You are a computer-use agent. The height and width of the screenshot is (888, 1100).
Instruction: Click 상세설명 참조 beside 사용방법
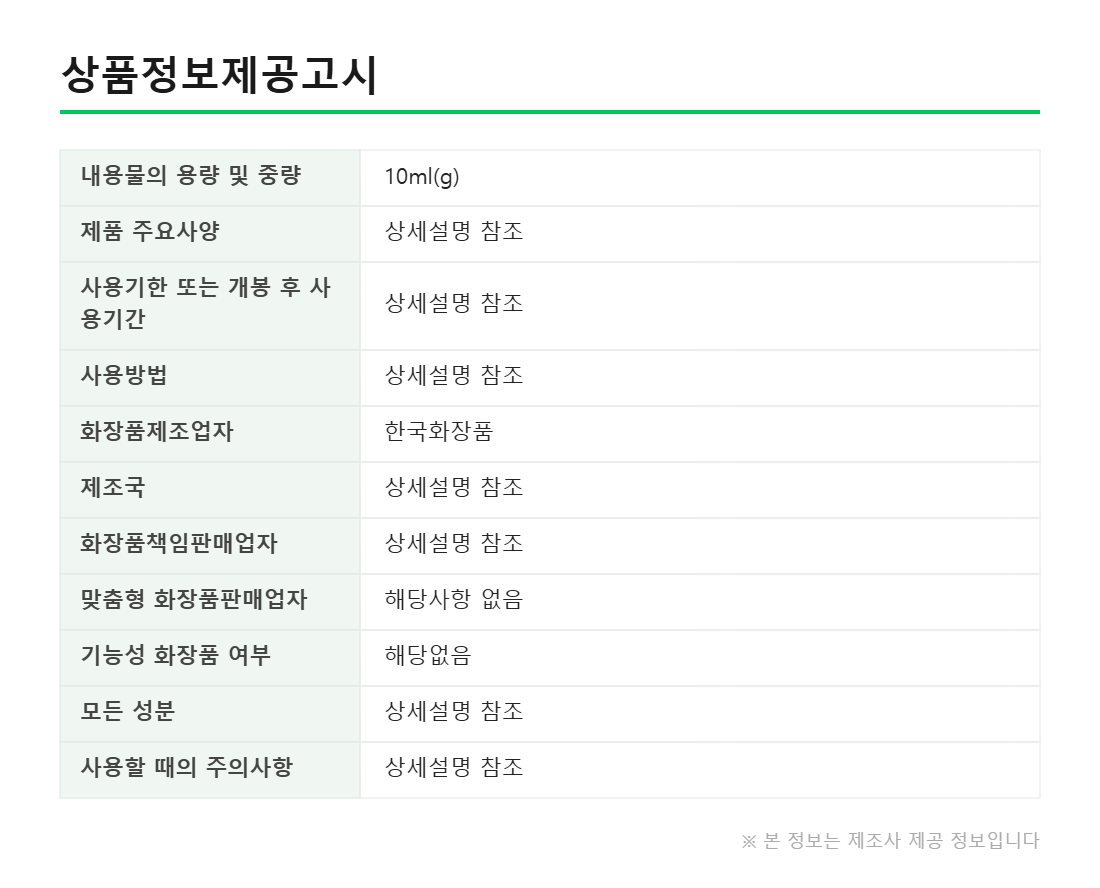(454, 375)
